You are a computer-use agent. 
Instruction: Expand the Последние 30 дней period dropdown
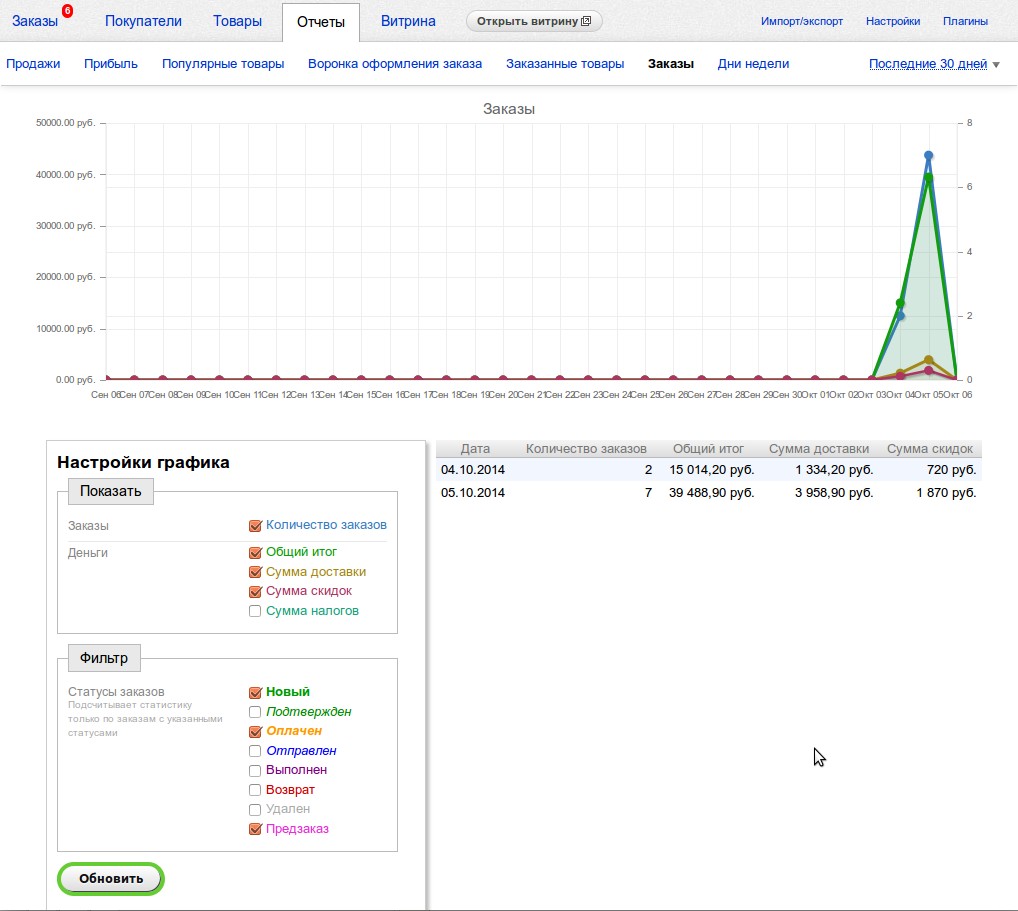(x=928, y=64)
